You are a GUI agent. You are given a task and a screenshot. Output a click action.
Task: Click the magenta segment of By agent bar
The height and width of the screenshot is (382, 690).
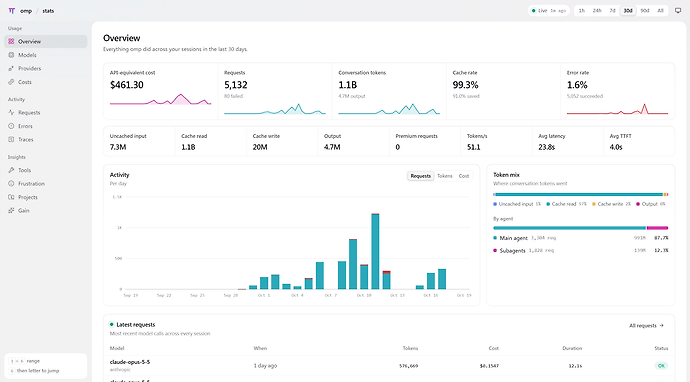click(657, 228)
